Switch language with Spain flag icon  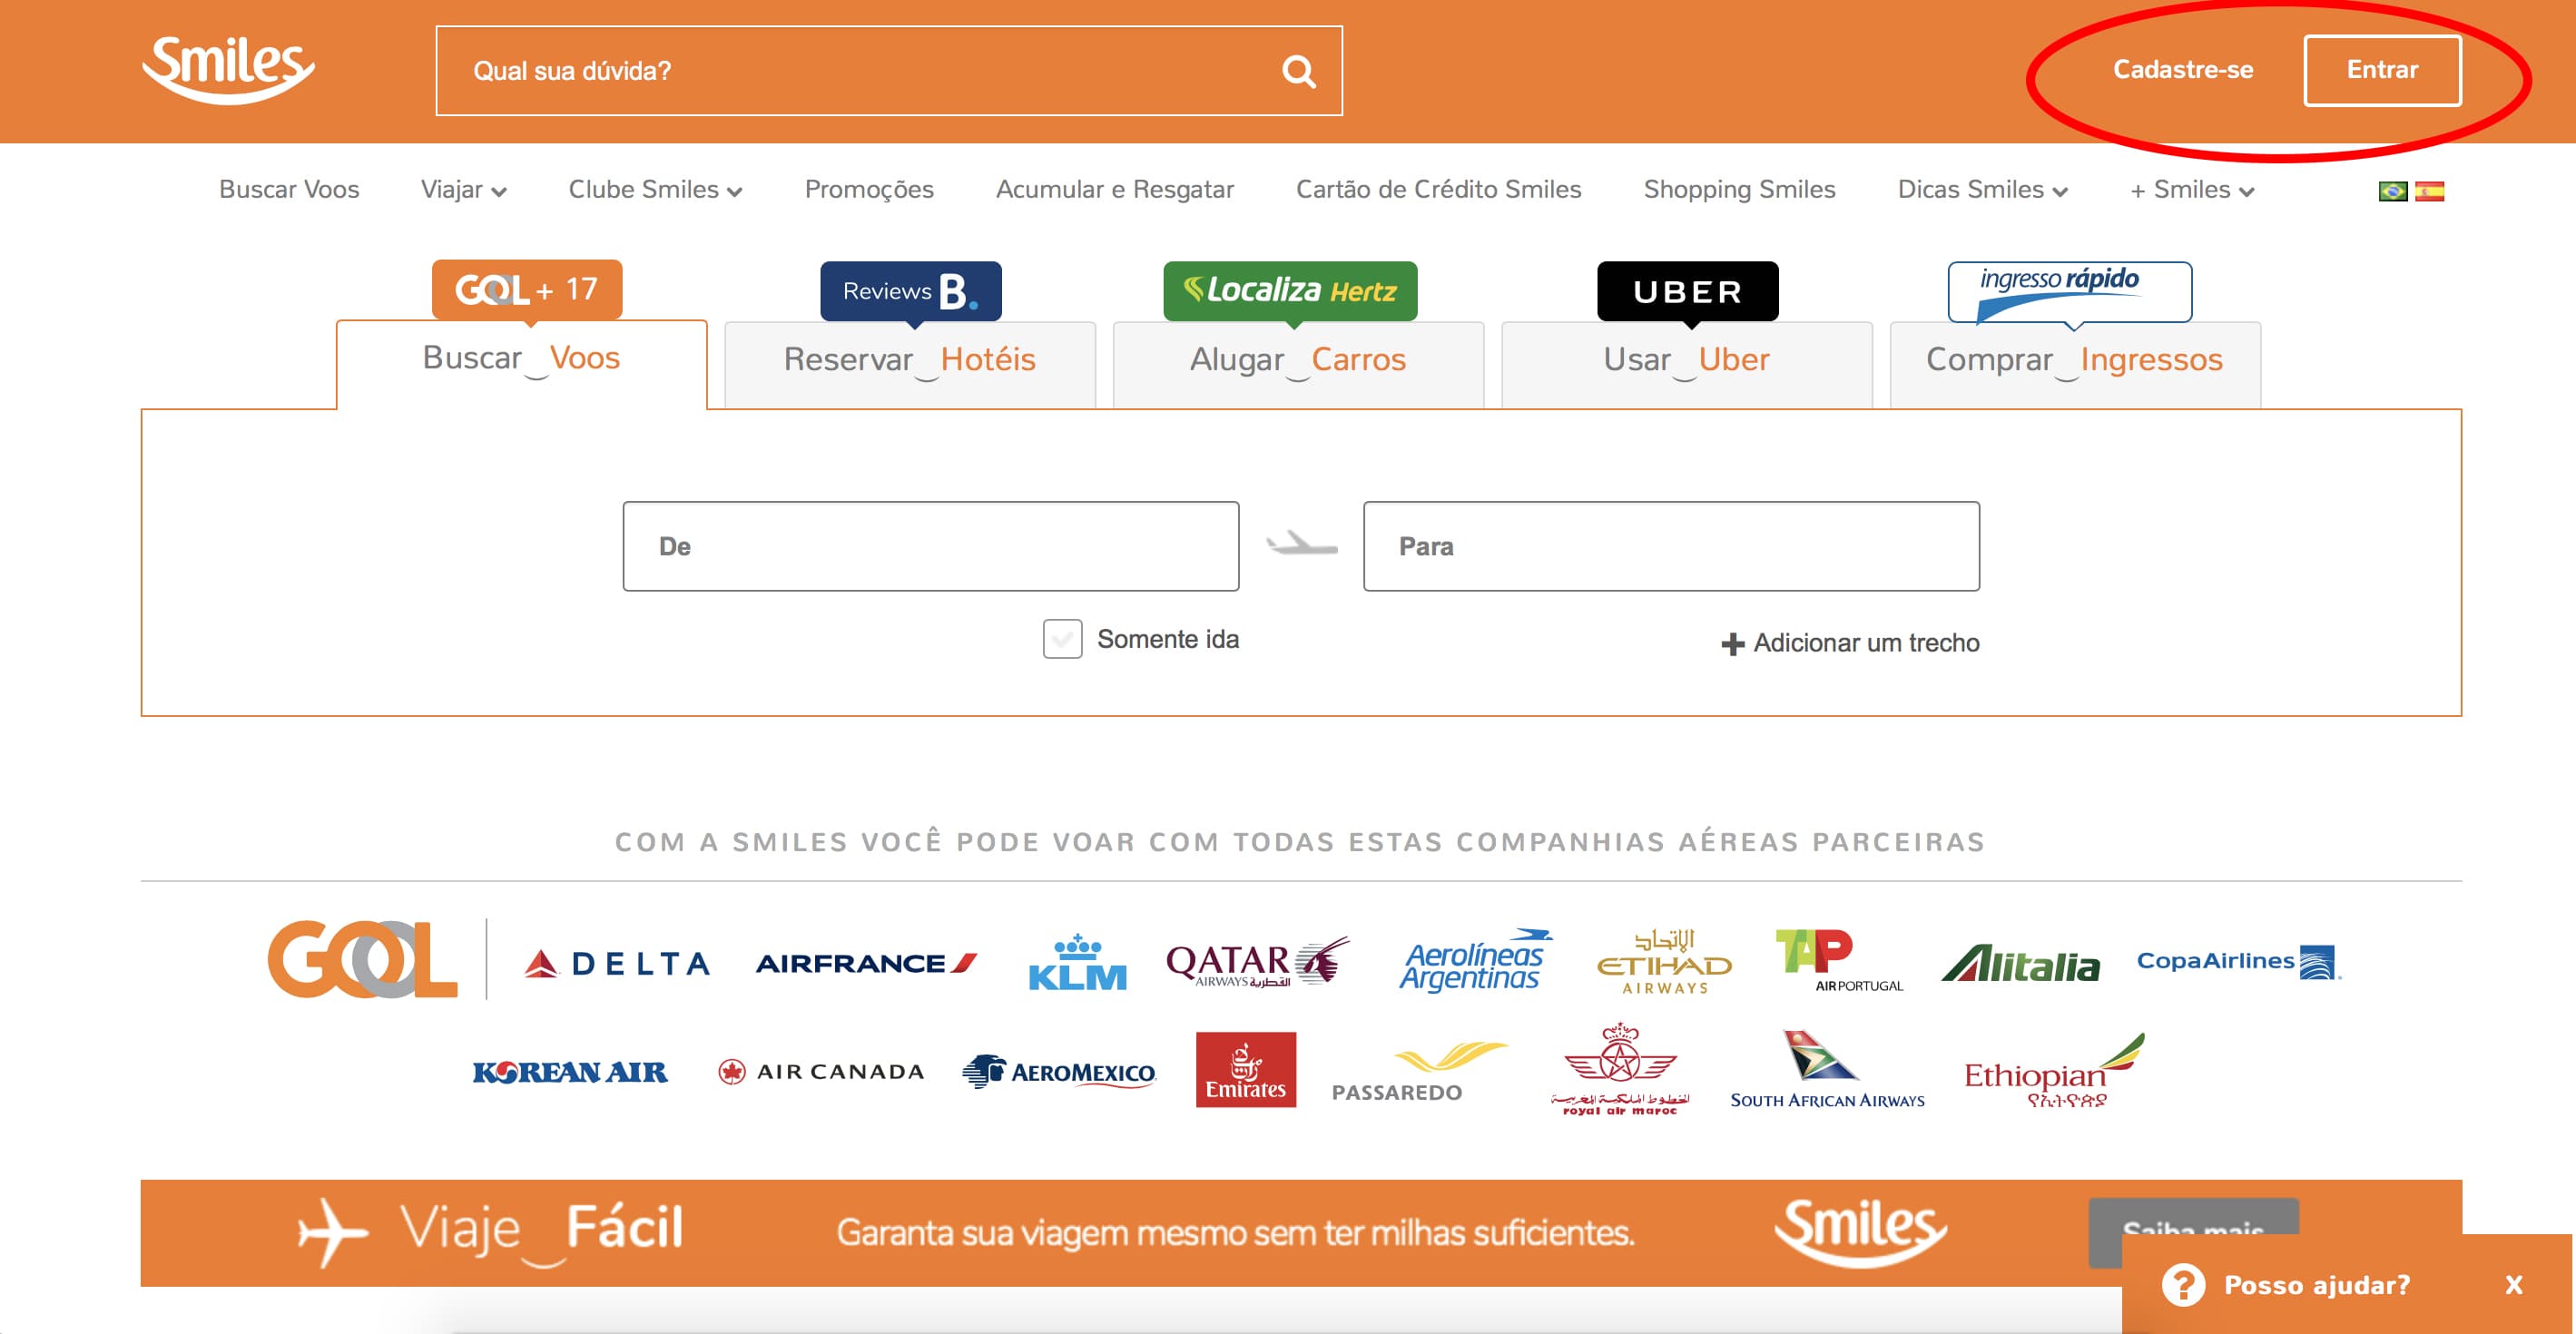pos(2429,191)
